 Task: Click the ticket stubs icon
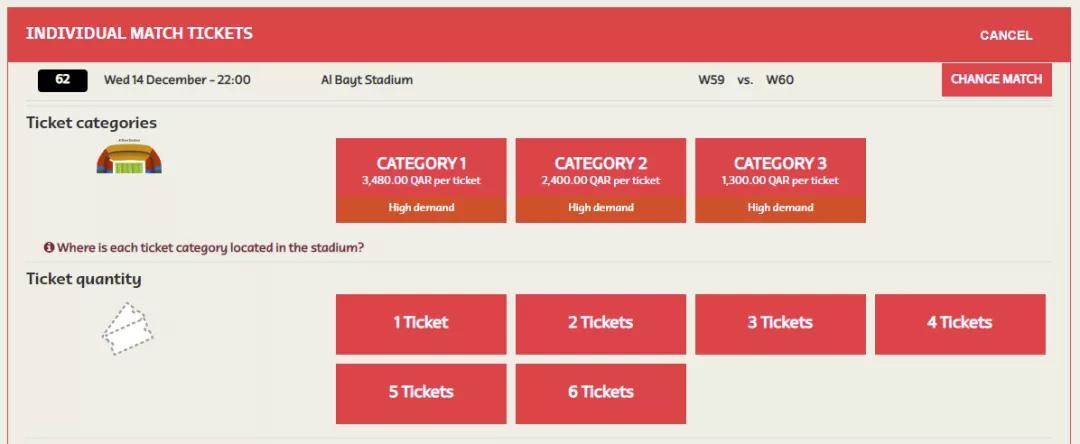128,327
